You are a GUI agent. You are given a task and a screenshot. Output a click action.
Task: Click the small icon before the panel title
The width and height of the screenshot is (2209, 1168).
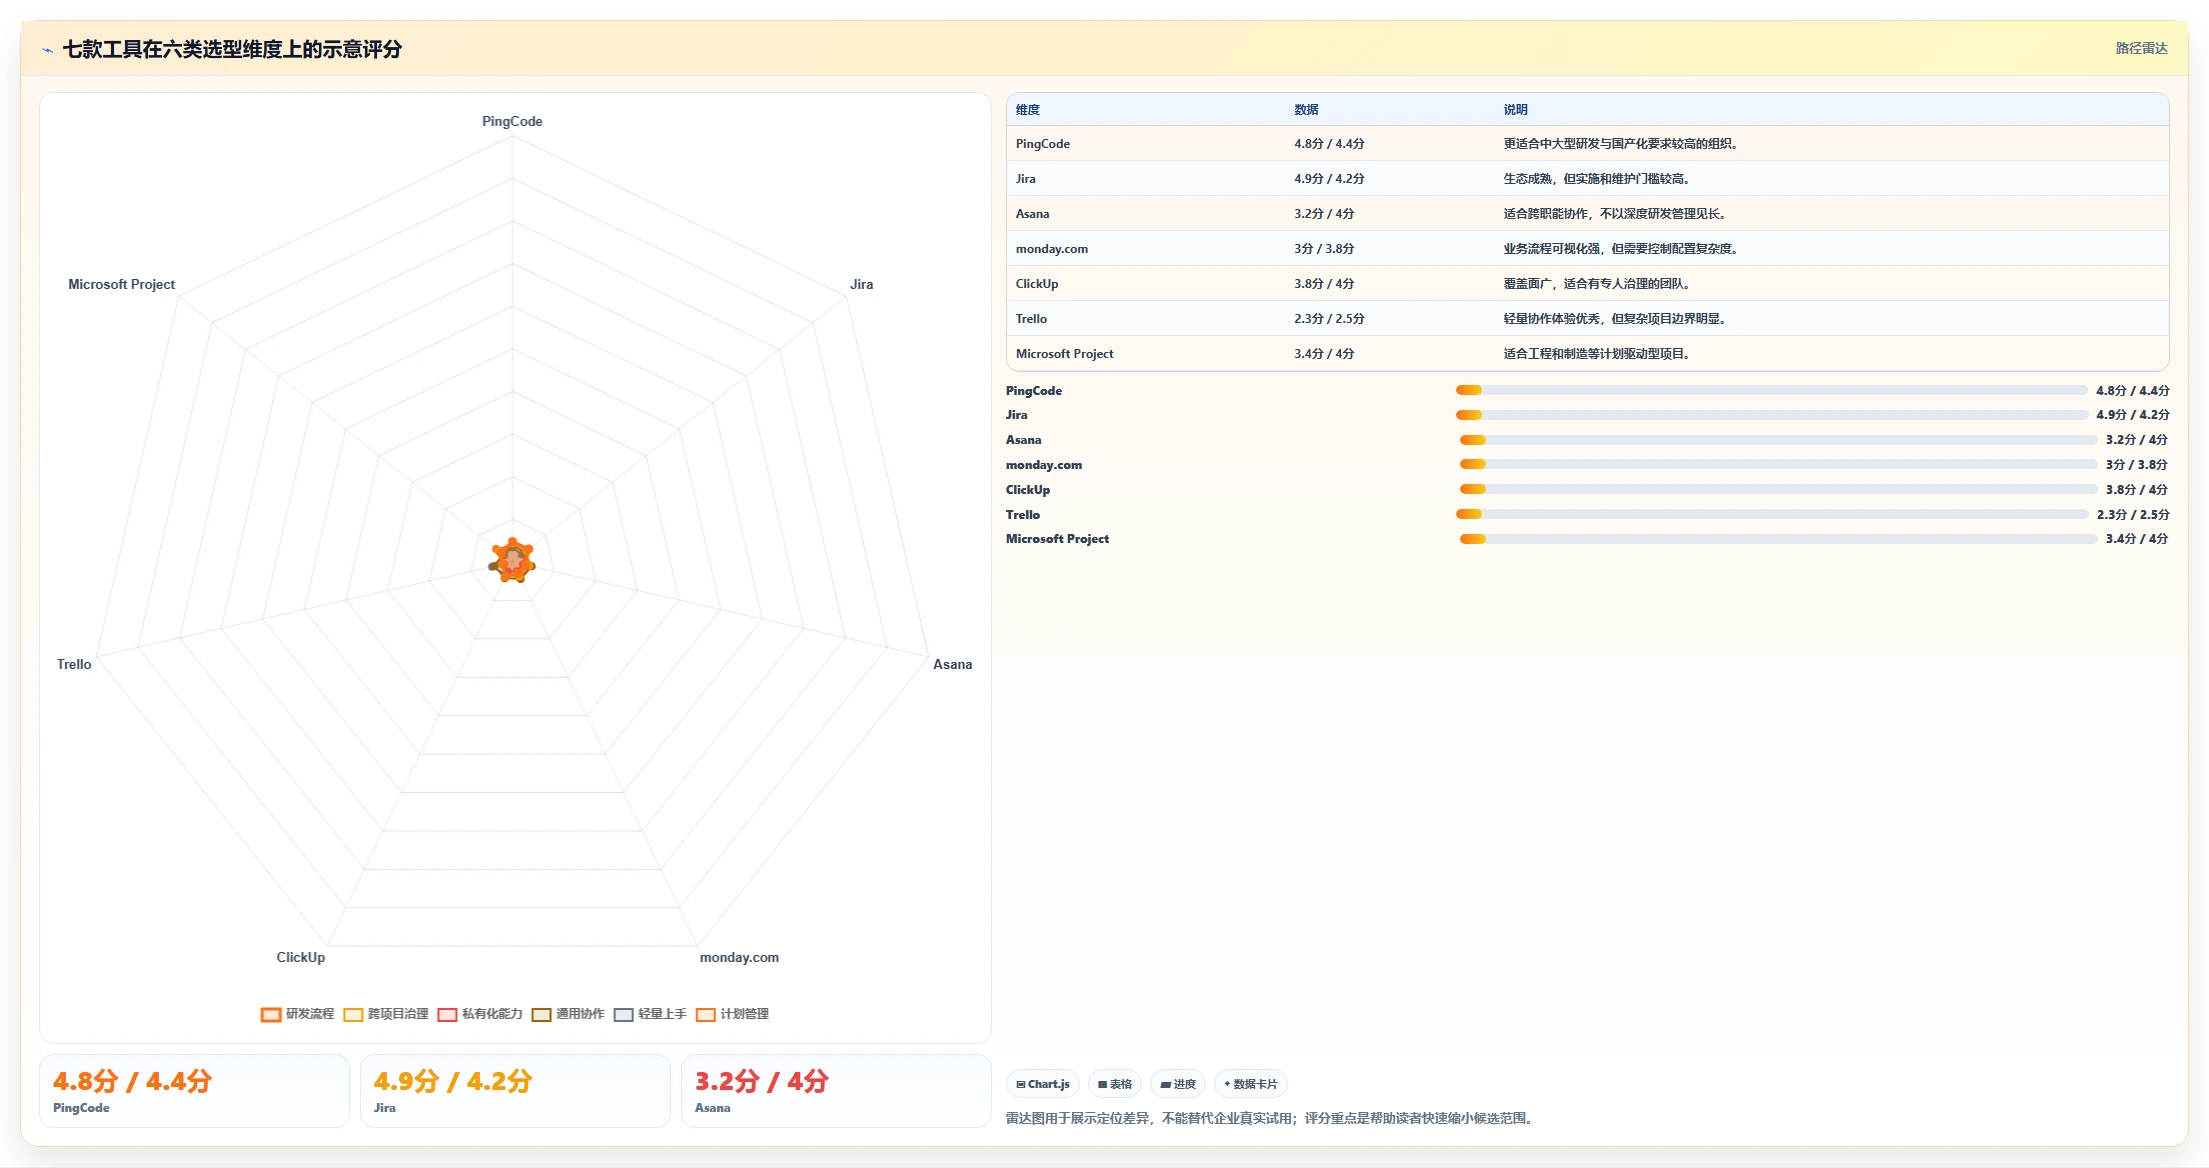(x=47, y=50)
